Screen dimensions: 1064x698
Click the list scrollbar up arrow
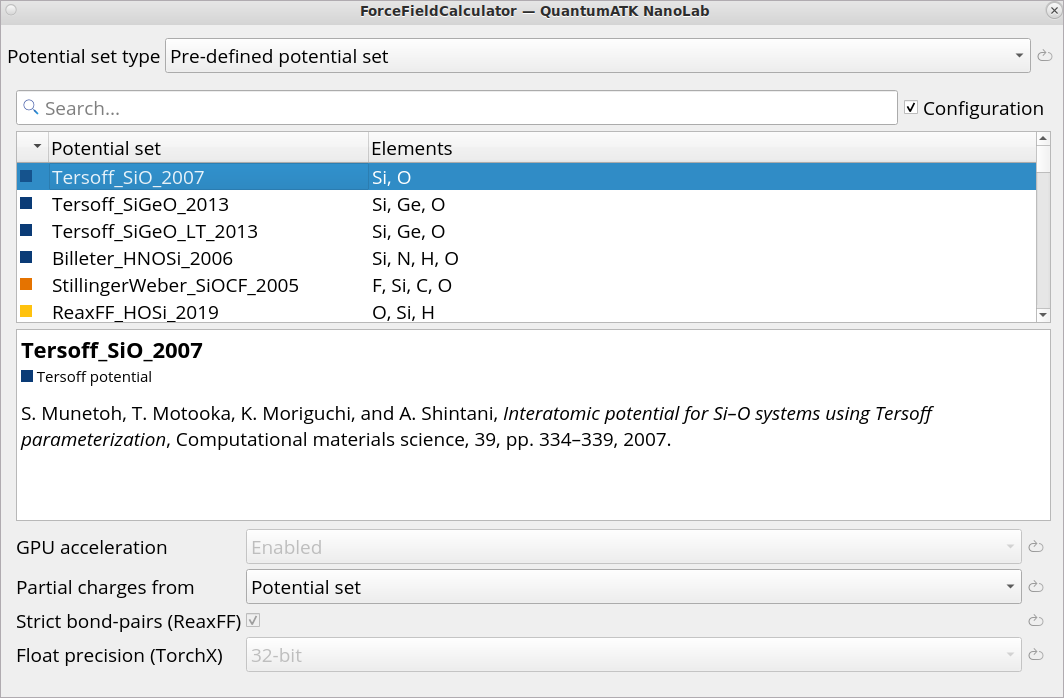point(1043,138)
